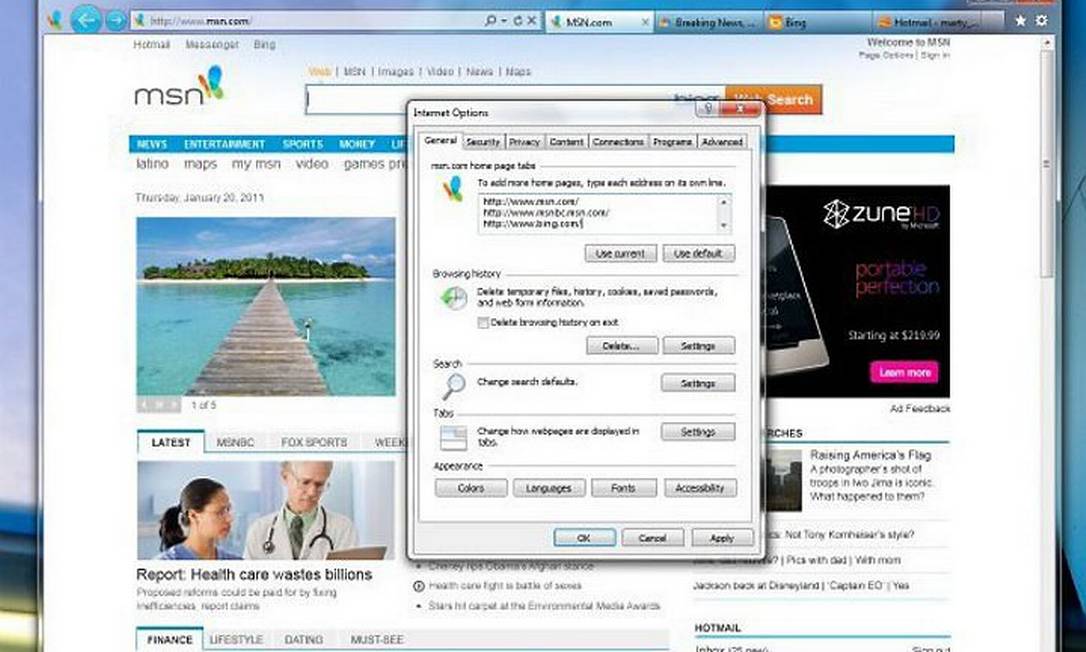Viewport: 1086px width, 652px height.
Task: Click in the home page address text box
Action: tap(600, 213)
